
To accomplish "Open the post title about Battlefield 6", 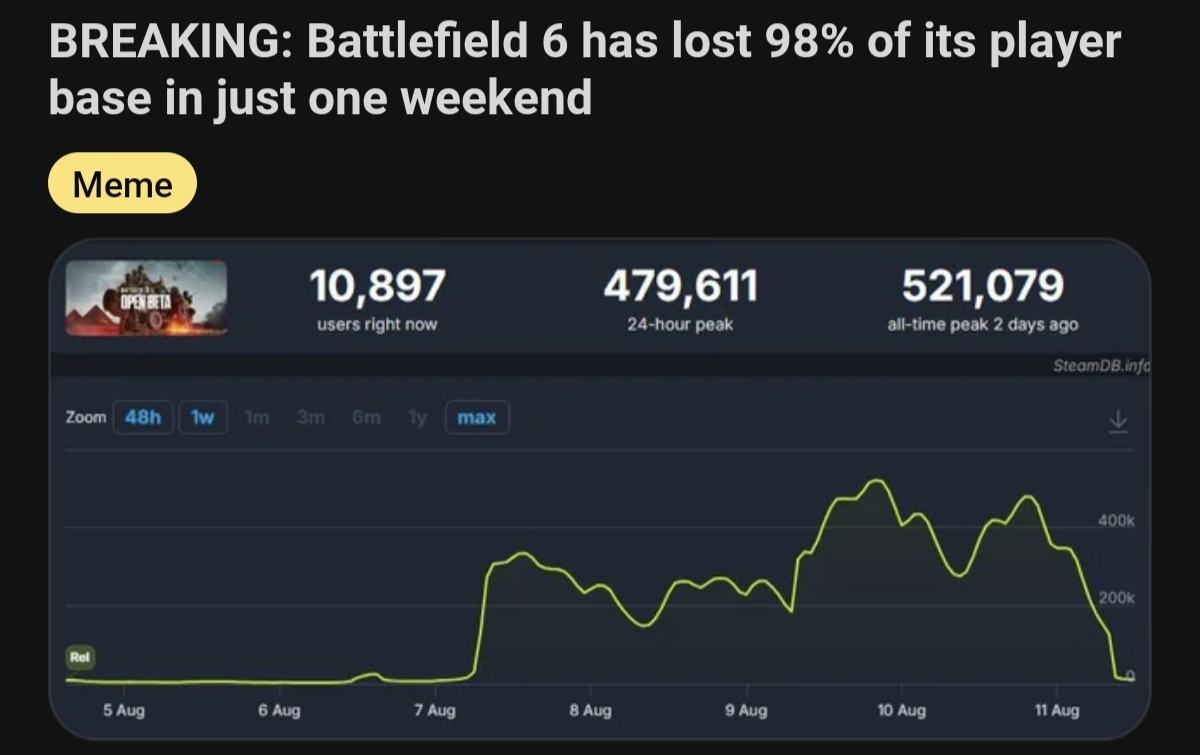I will click(584, 70).
